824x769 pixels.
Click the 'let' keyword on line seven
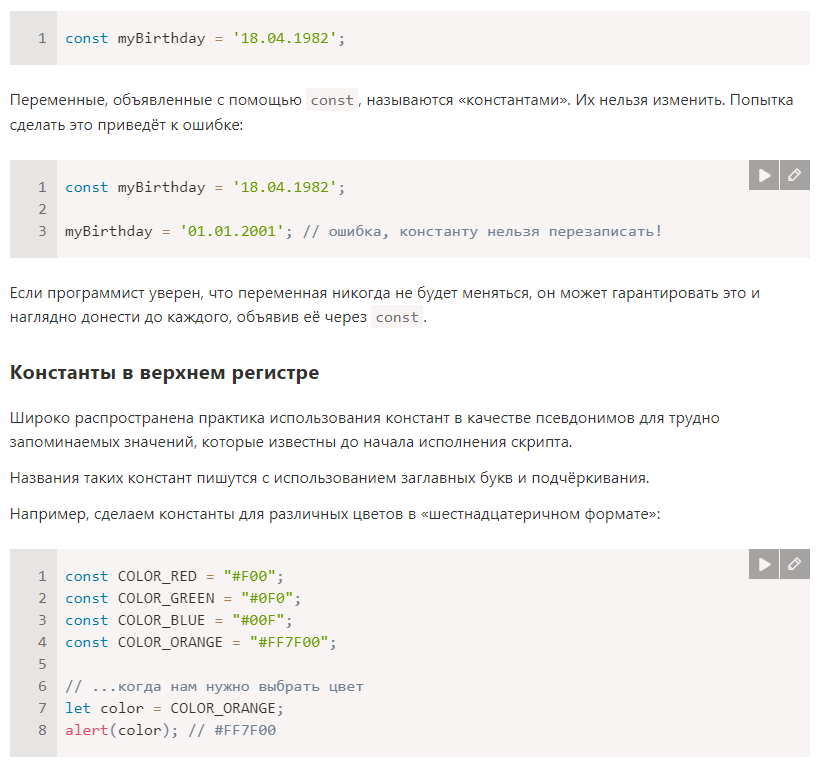pyautogui.click(x=78, y=709)
